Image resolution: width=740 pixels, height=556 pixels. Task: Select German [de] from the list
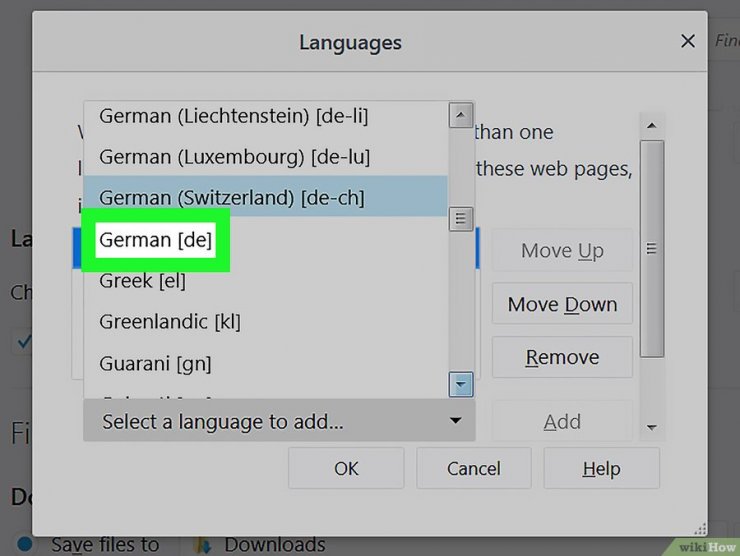pos(155,240)
